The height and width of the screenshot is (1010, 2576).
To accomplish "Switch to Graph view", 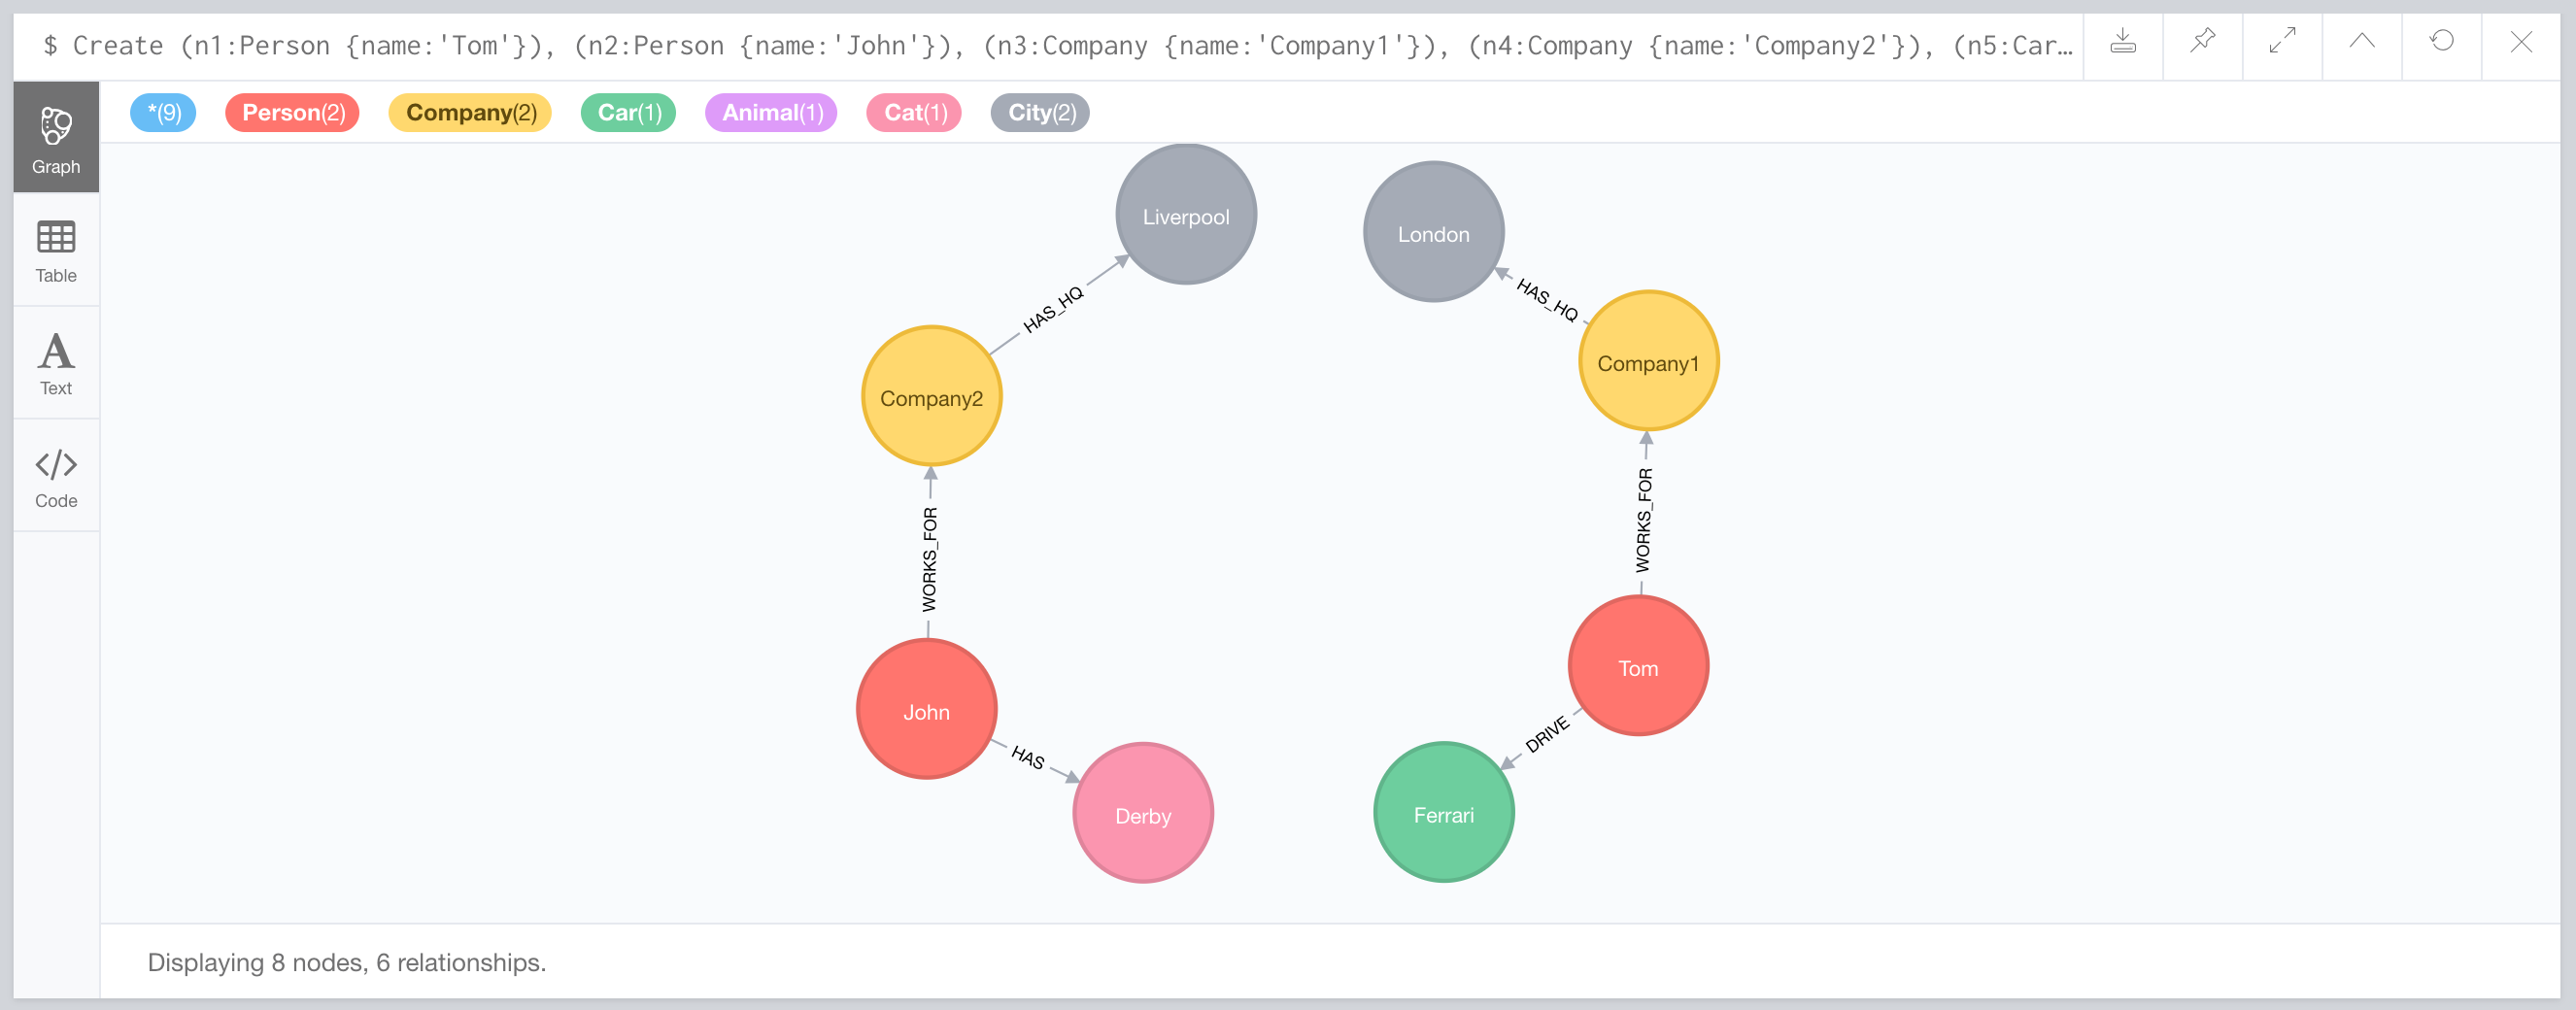I will click(x=56, y=138).
